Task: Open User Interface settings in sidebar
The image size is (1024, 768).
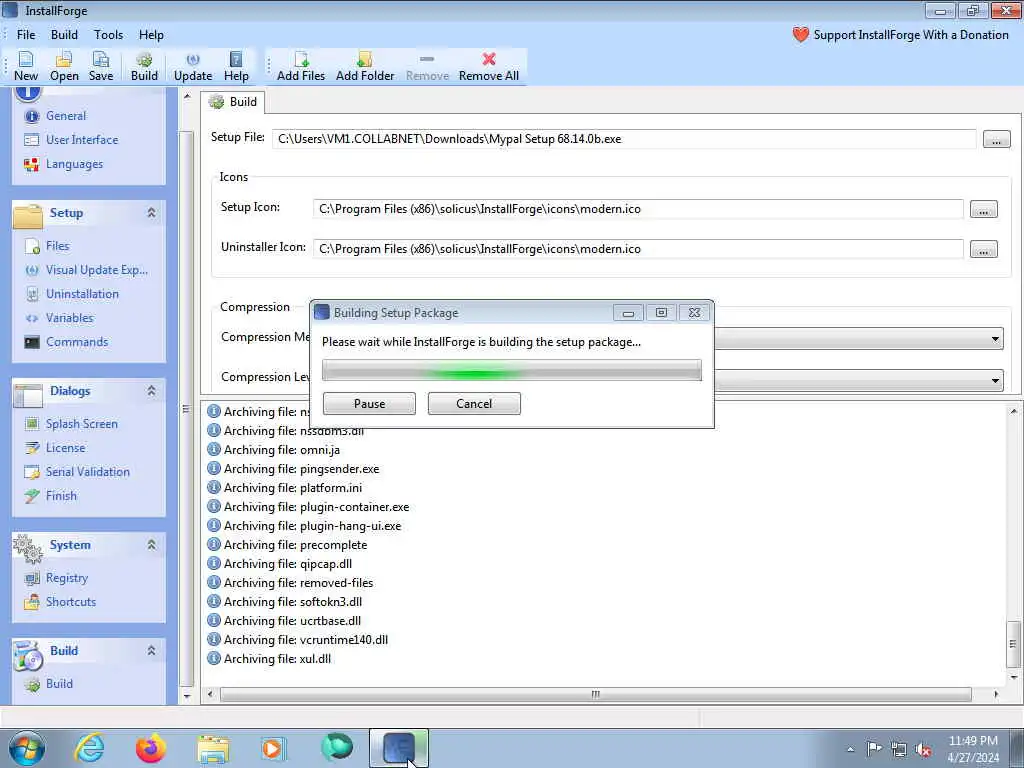Action: [82, 140]
